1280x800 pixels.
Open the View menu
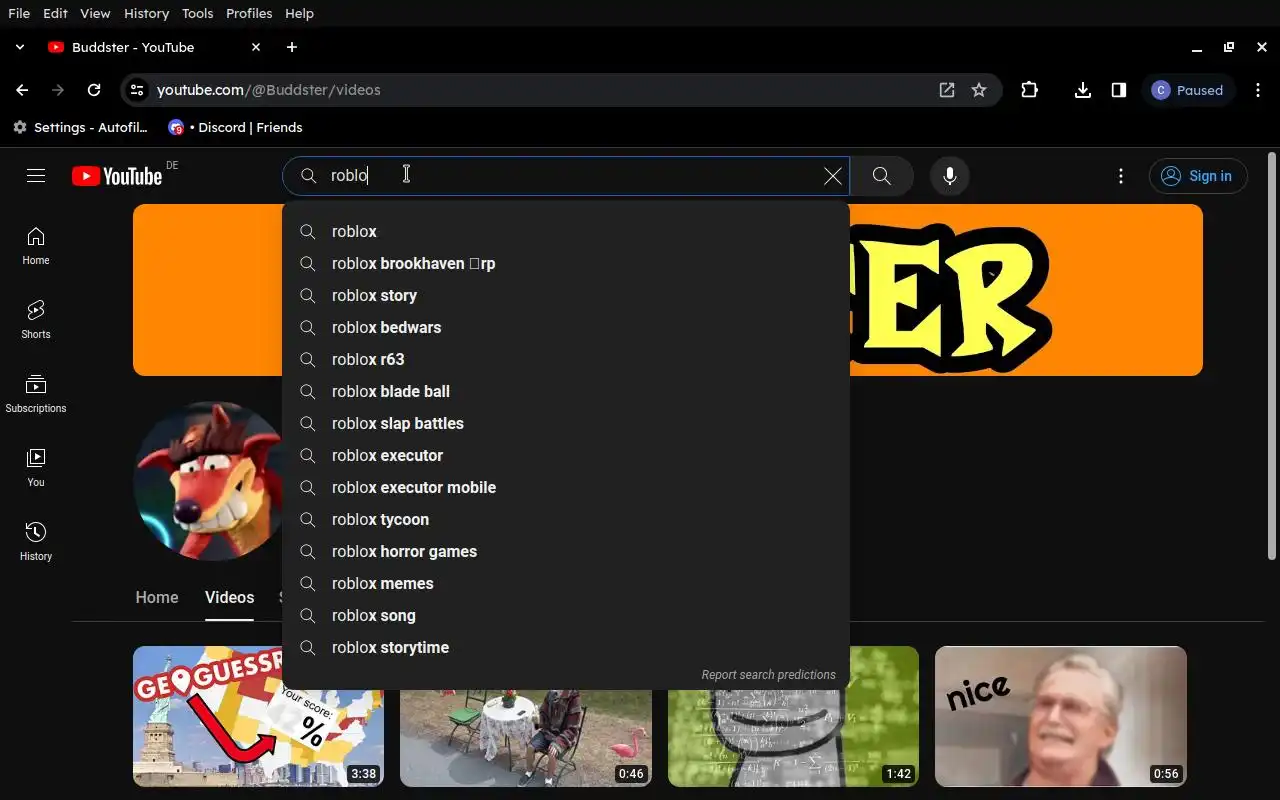pyautogui.click(x=95, y=13)
